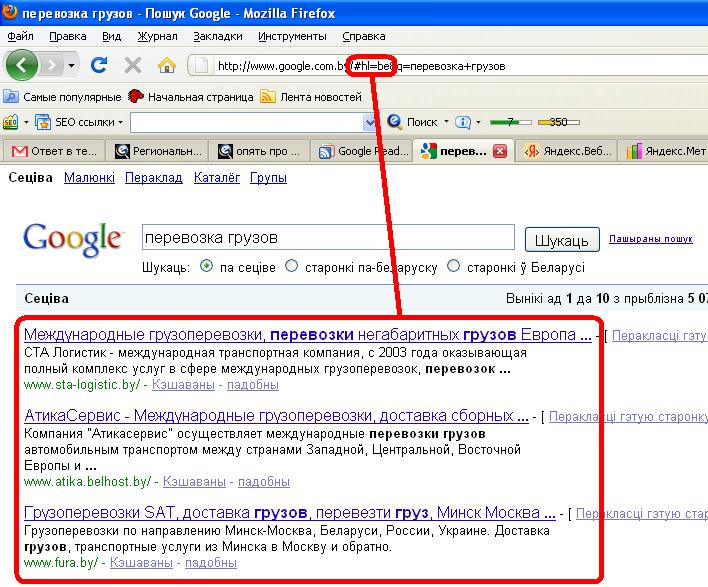Click the Шукаць search button
Viewport: 708px width, 587px height.
click(x=562, y=240)
